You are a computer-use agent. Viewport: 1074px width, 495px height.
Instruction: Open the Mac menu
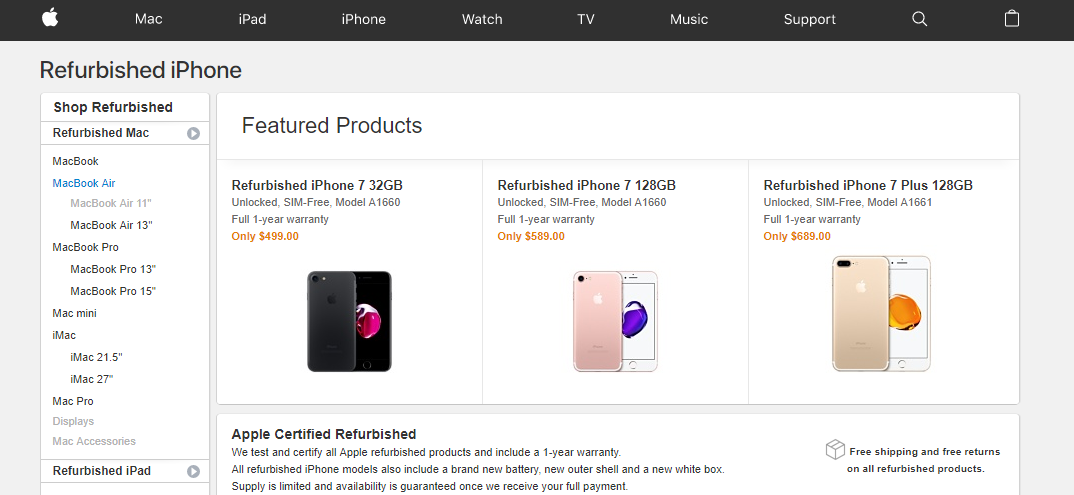point(149,19)
